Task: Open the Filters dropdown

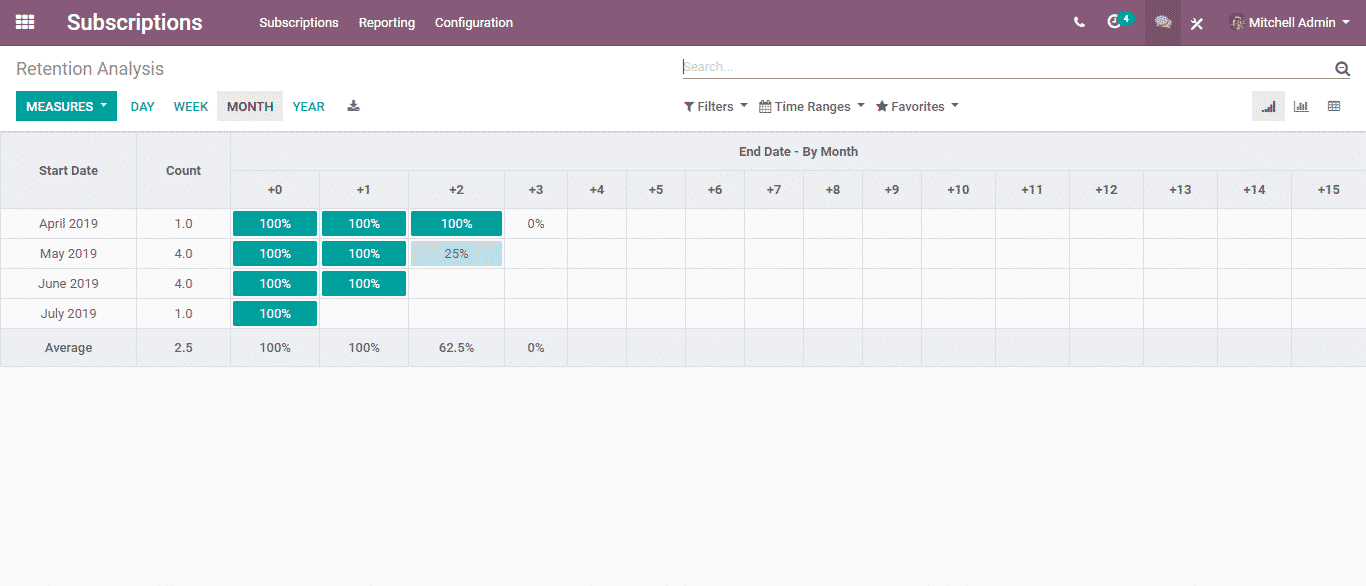Action: click(715, 106)
